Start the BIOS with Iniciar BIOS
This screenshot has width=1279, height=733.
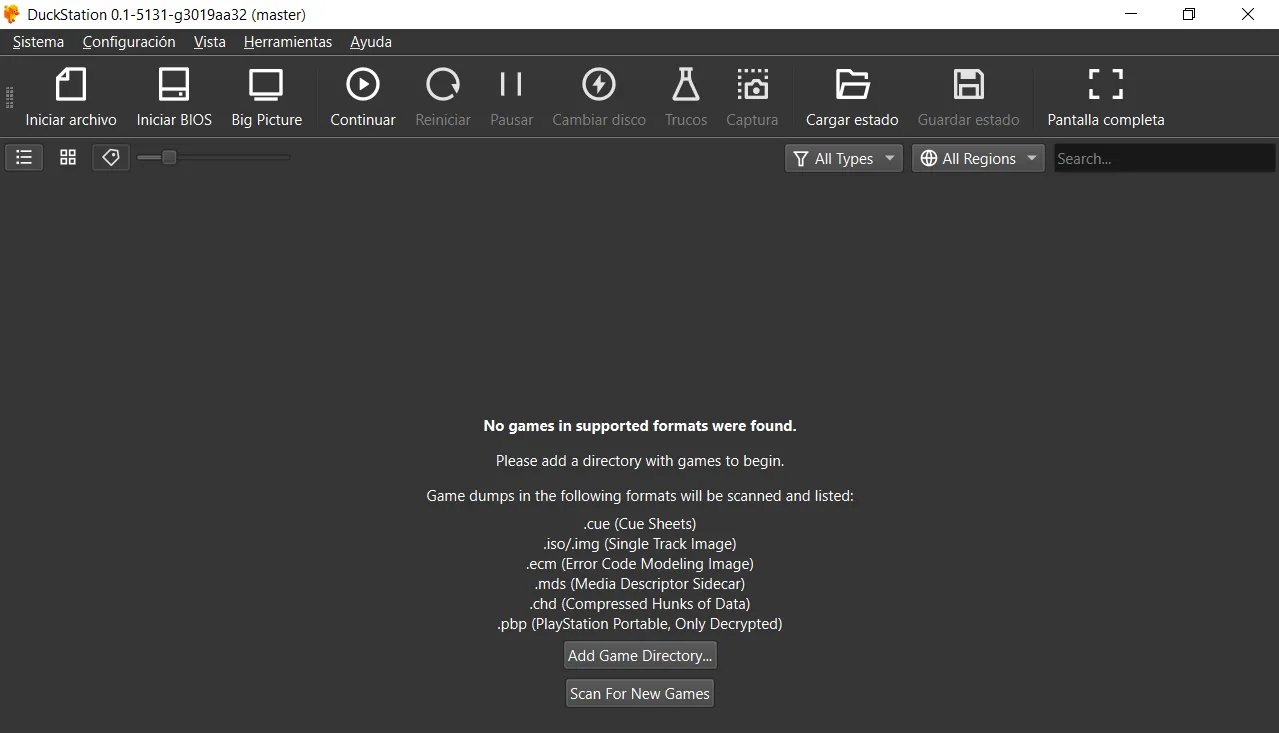click(x=174, y=85)
